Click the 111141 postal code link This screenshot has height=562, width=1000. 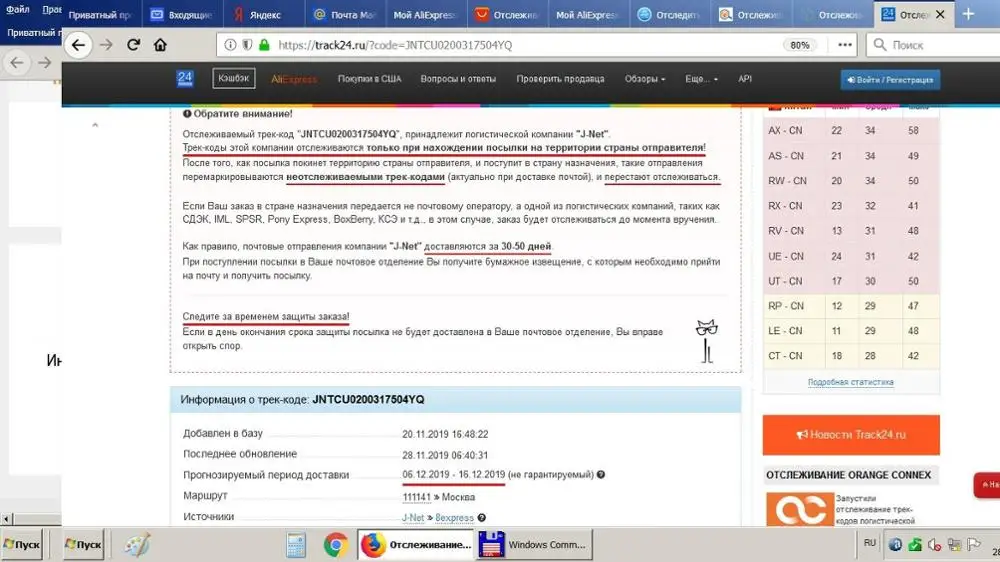(416, 497)
